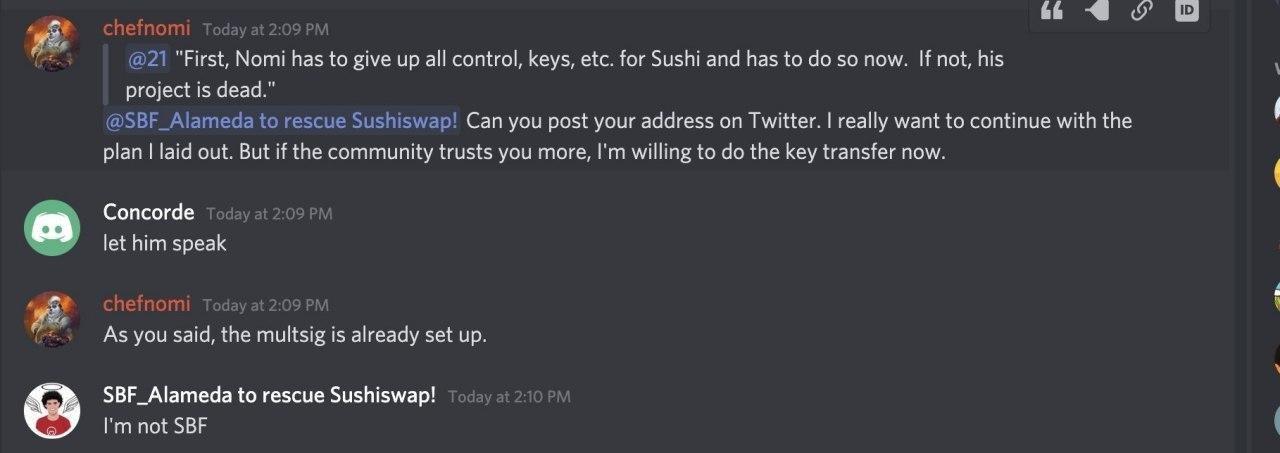This screenshot has width=1280, height=453.
Task: Click chefnomi username above the multsig message
Action: click(x=146, y=303)
